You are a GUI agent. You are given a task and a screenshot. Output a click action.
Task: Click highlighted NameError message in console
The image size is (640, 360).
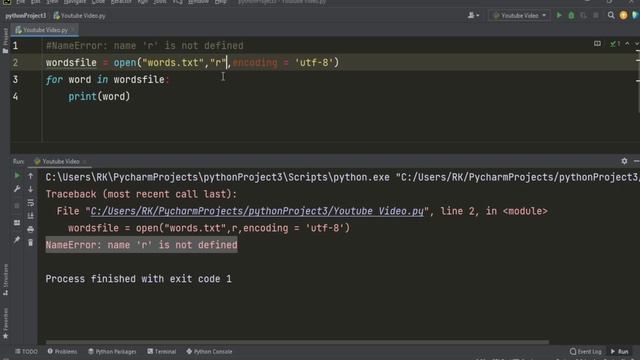coord(141,245)
